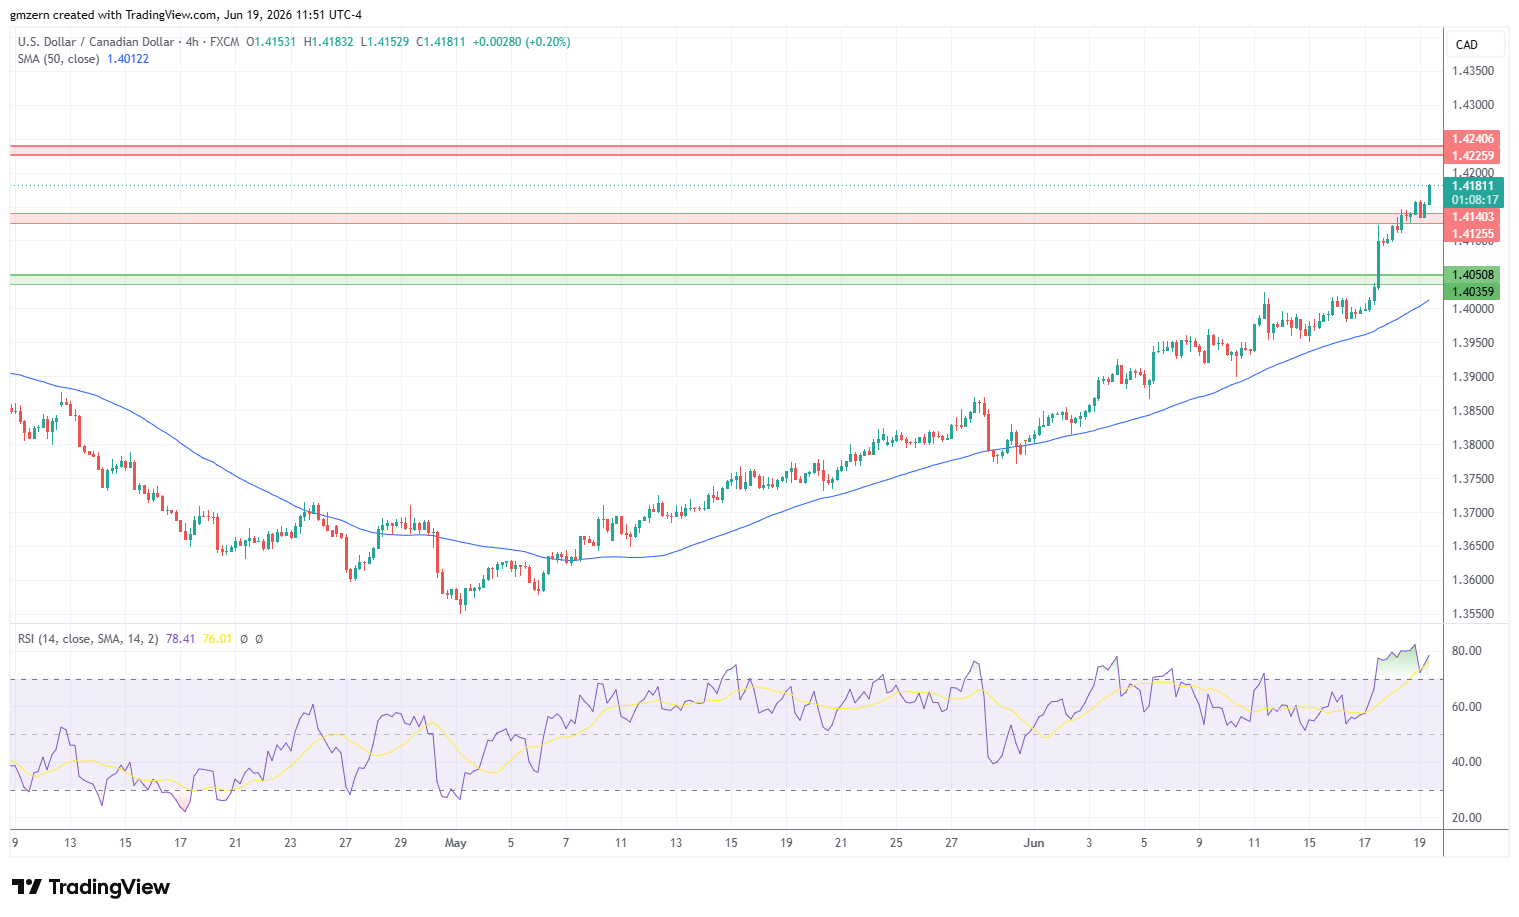Click the 1.42259 red price label
The width and height of the screenshot is (1519, 917).
[1473, 156]
